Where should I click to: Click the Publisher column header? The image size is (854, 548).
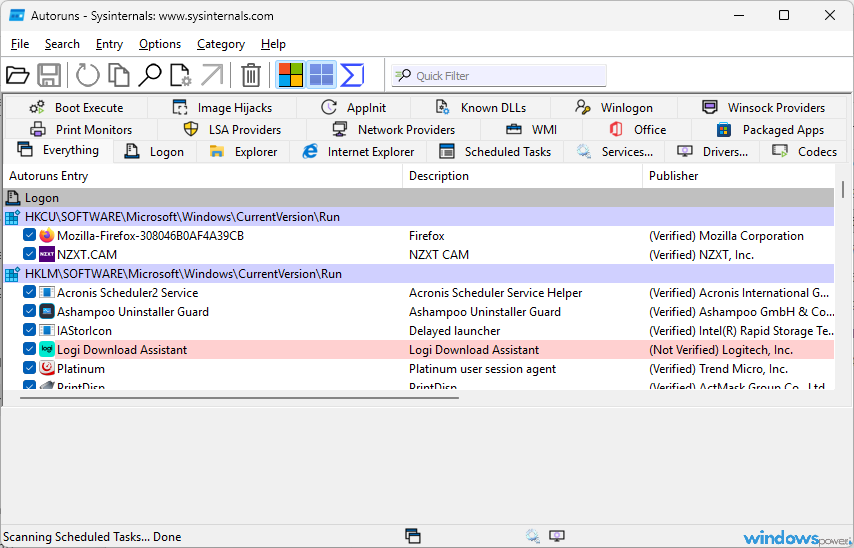tap(738, 176)
